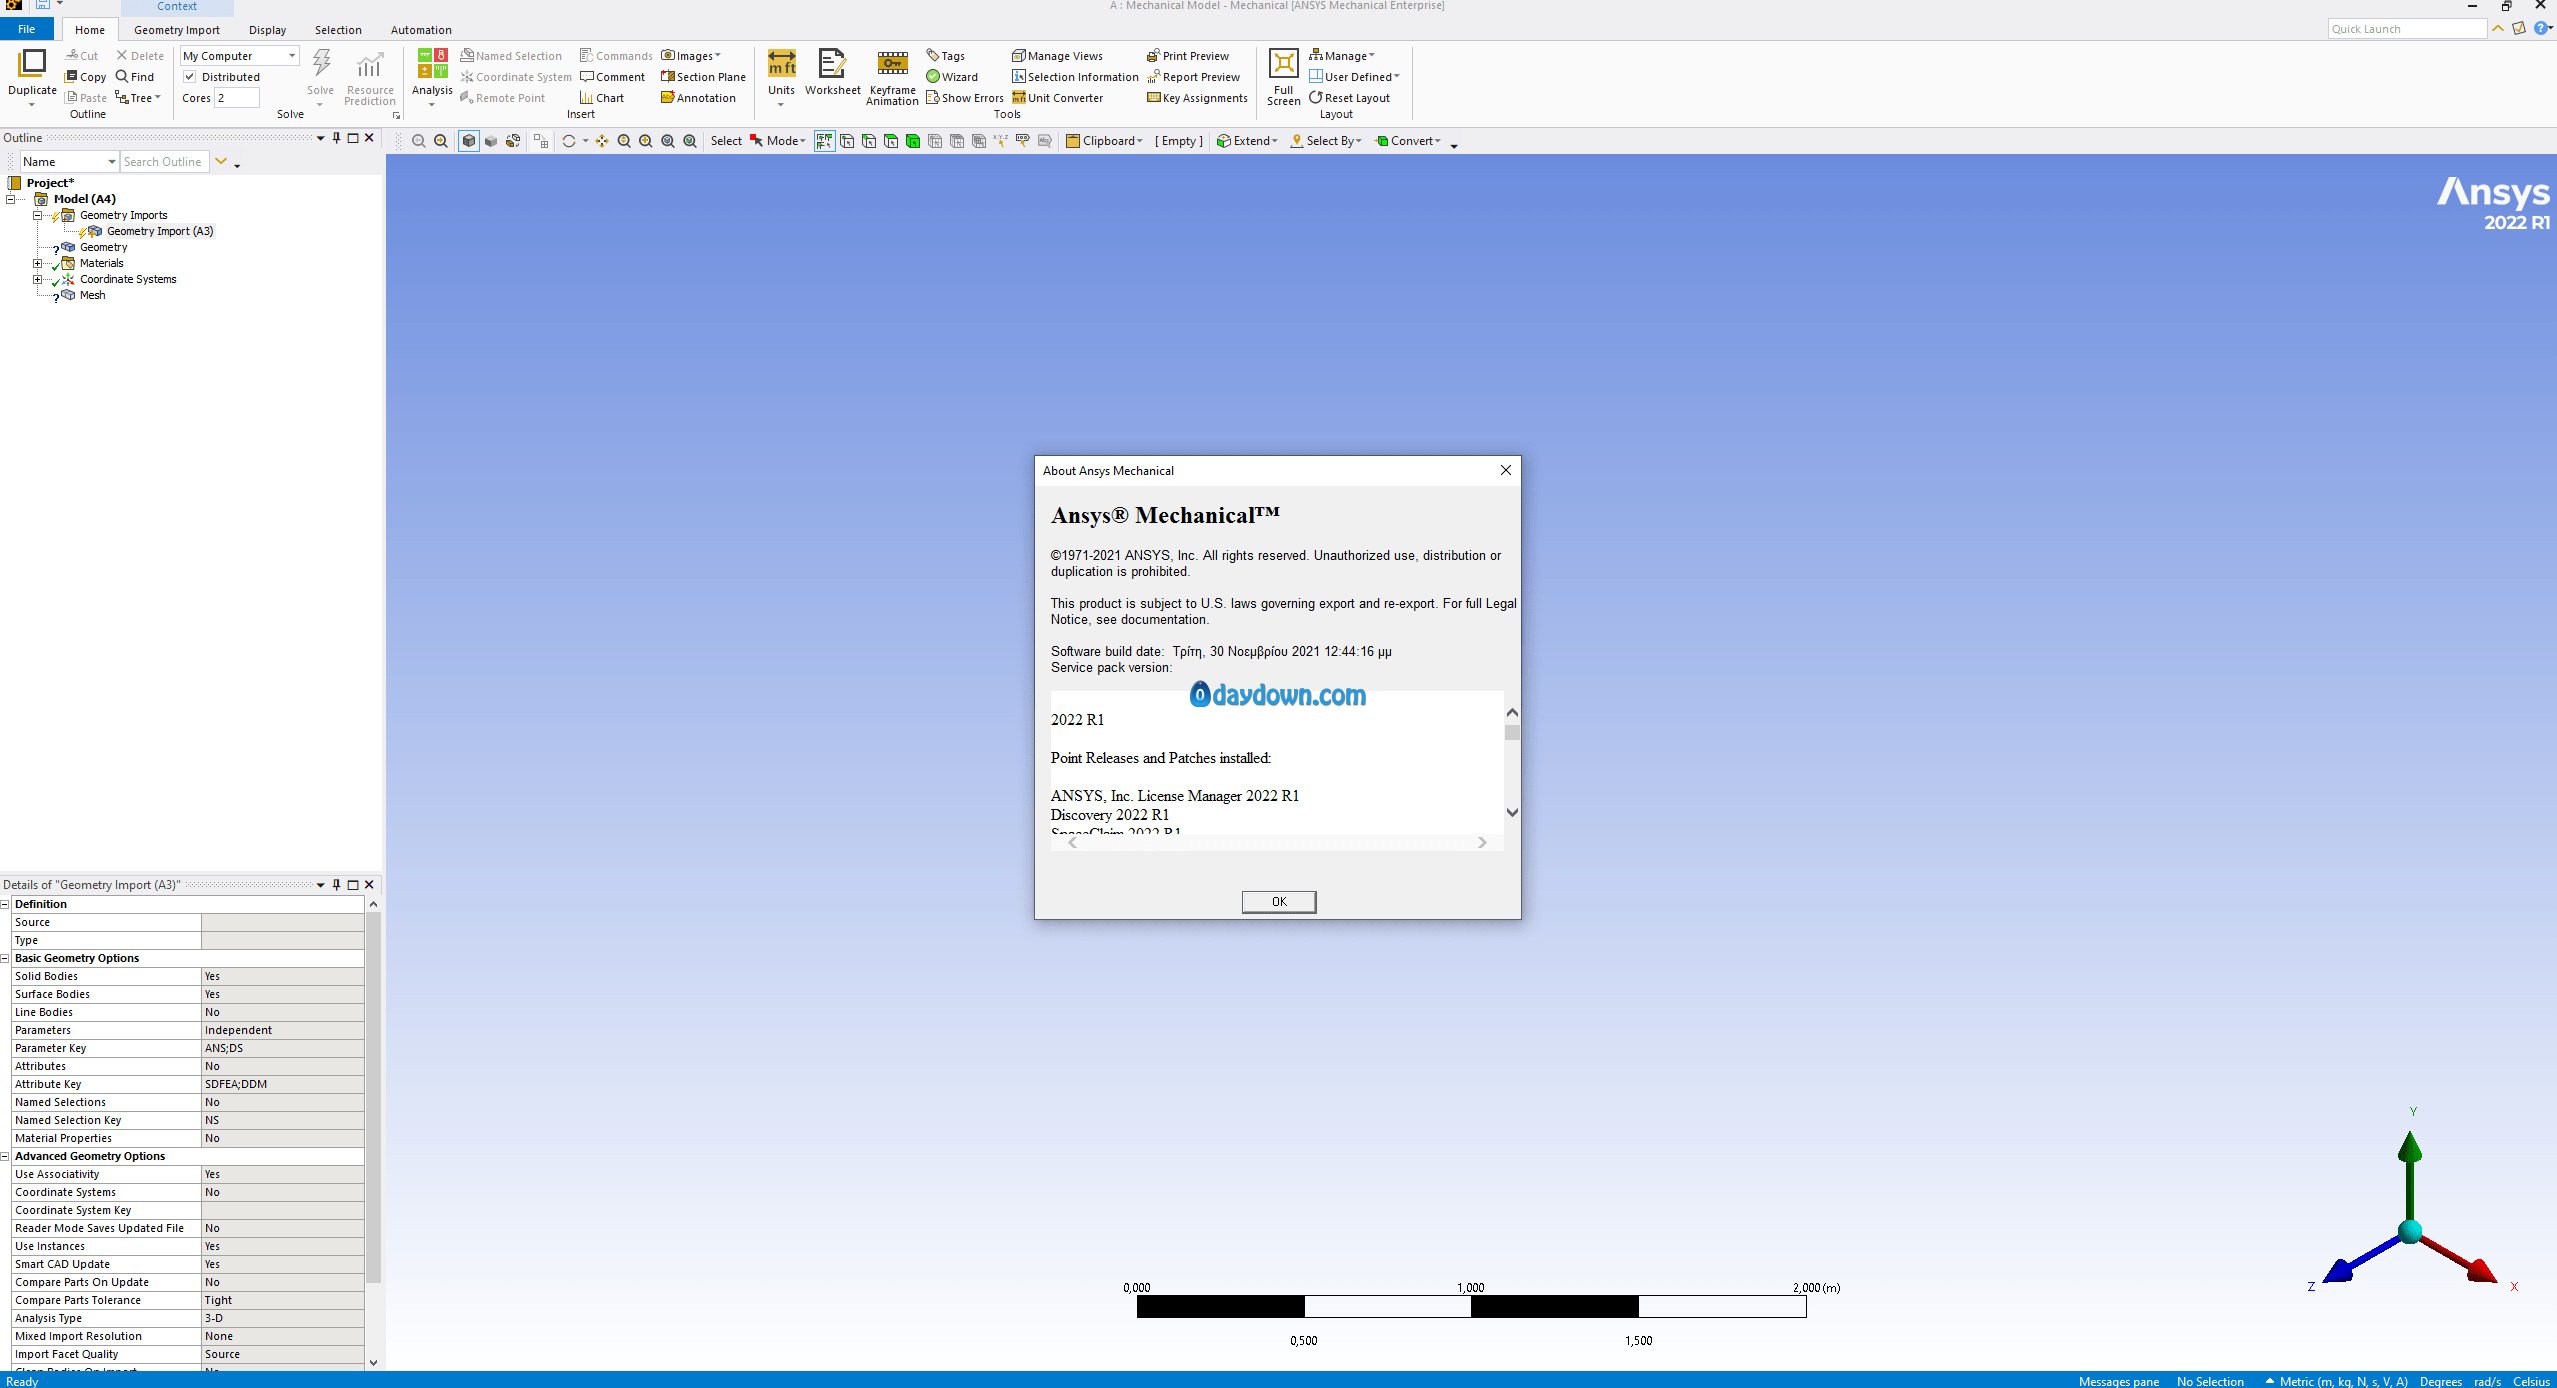Open Selection Information panel
Screen dimensions: 2557x1388
coord(1075,77)
